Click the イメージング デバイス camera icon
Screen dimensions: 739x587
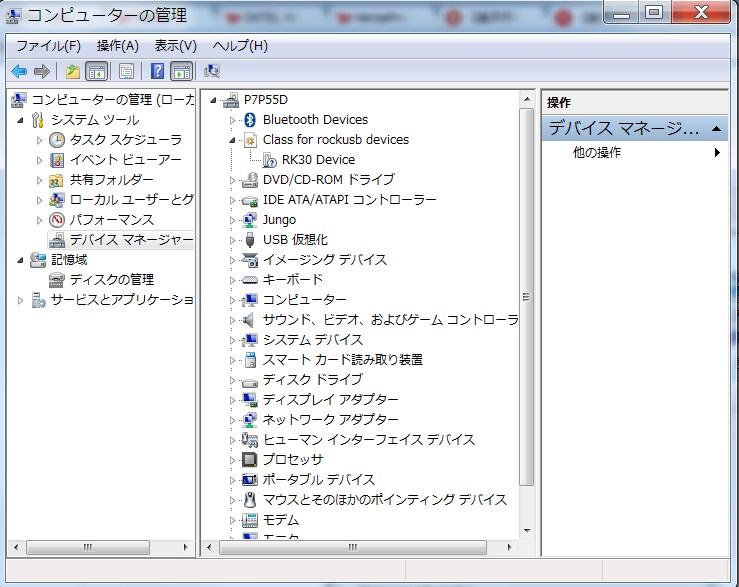pos(250,260)
